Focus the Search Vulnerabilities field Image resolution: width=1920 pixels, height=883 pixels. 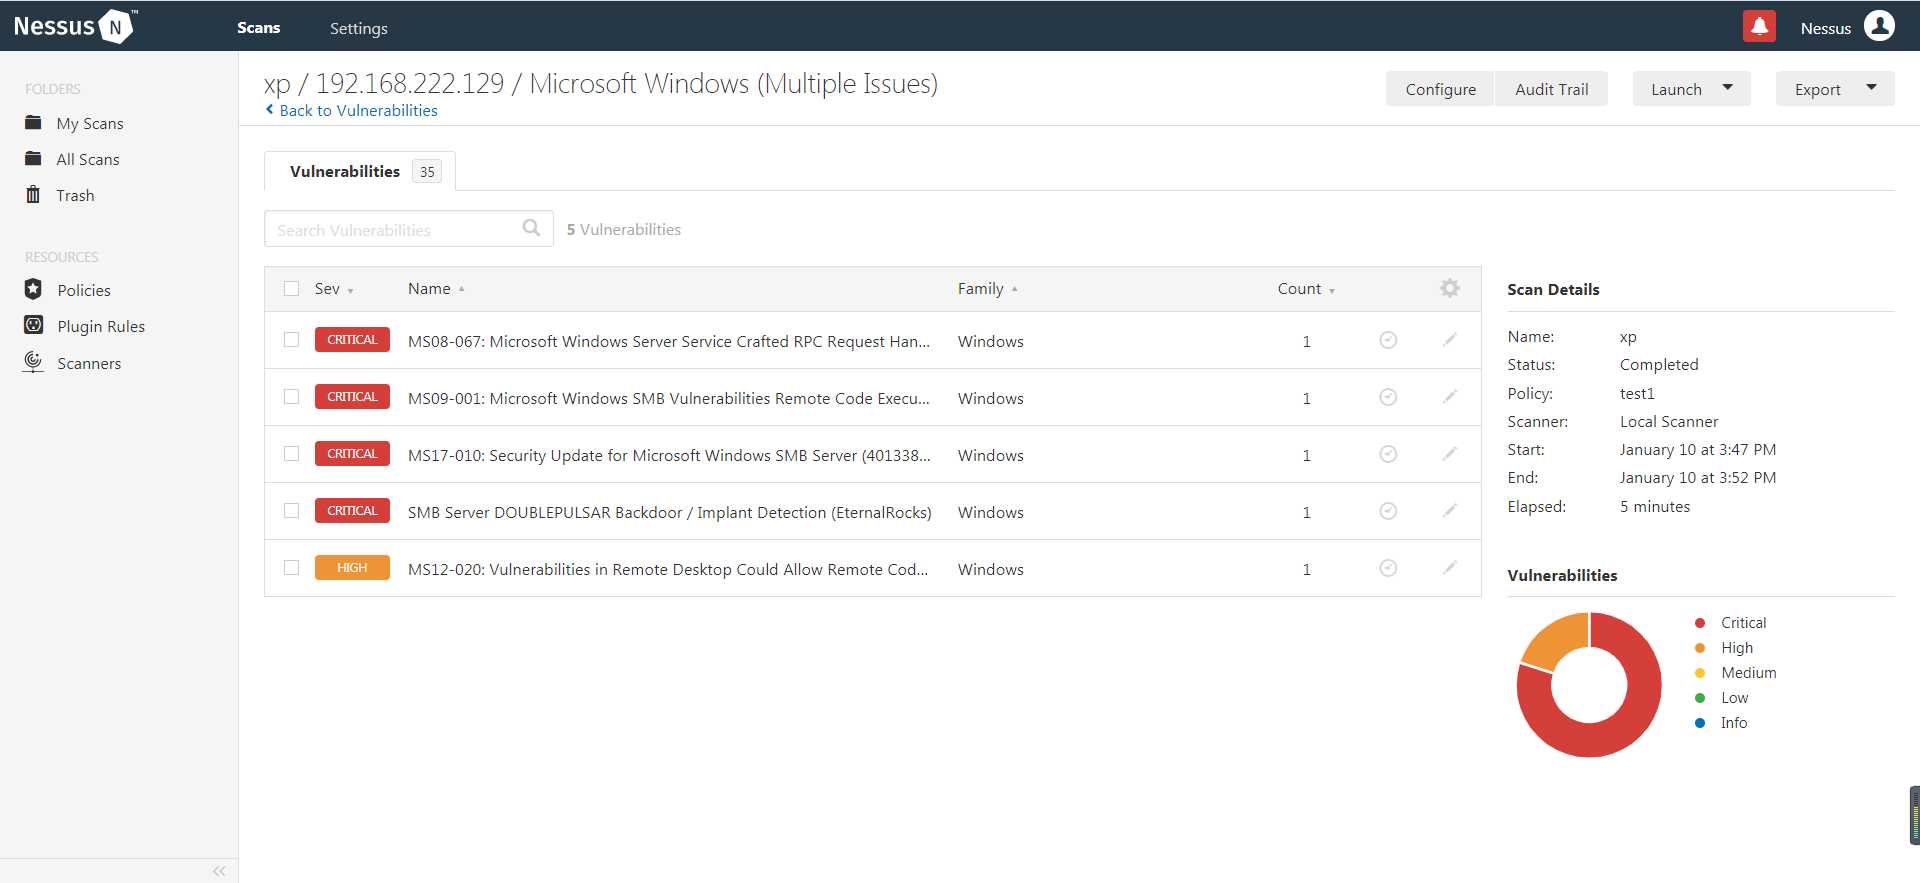[409, 229]
